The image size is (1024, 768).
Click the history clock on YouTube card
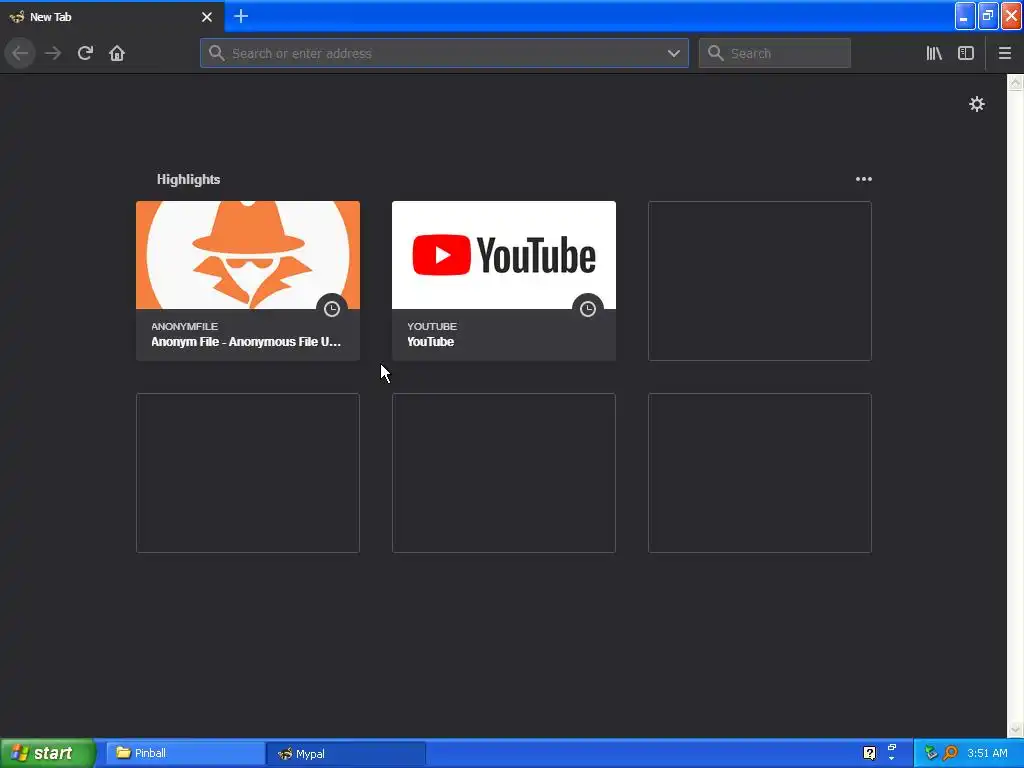[588, 309]
